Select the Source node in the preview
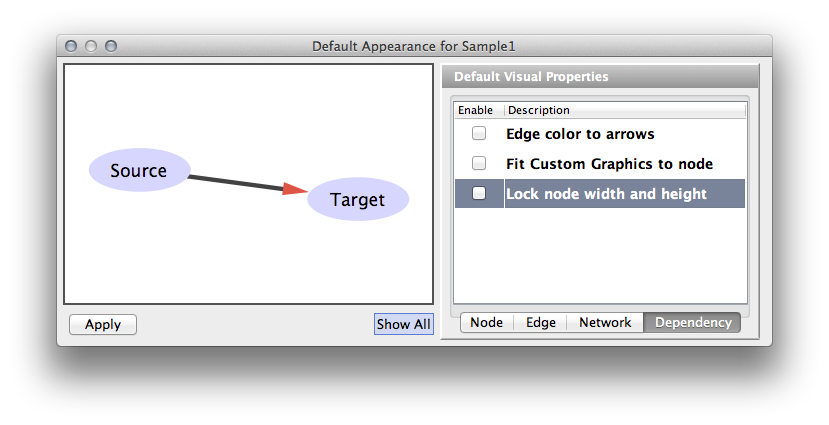 (139, 171)
